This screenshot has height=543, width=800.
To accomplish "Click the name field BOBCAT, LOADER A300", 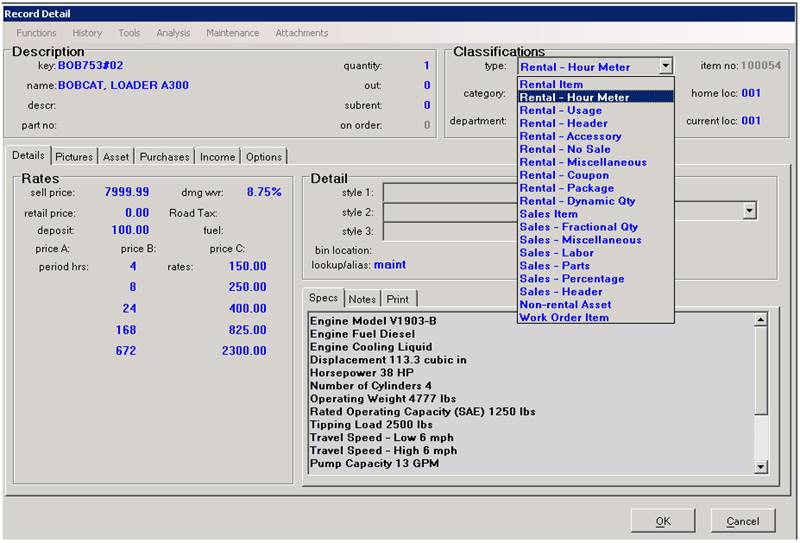I will click(123, 85).
